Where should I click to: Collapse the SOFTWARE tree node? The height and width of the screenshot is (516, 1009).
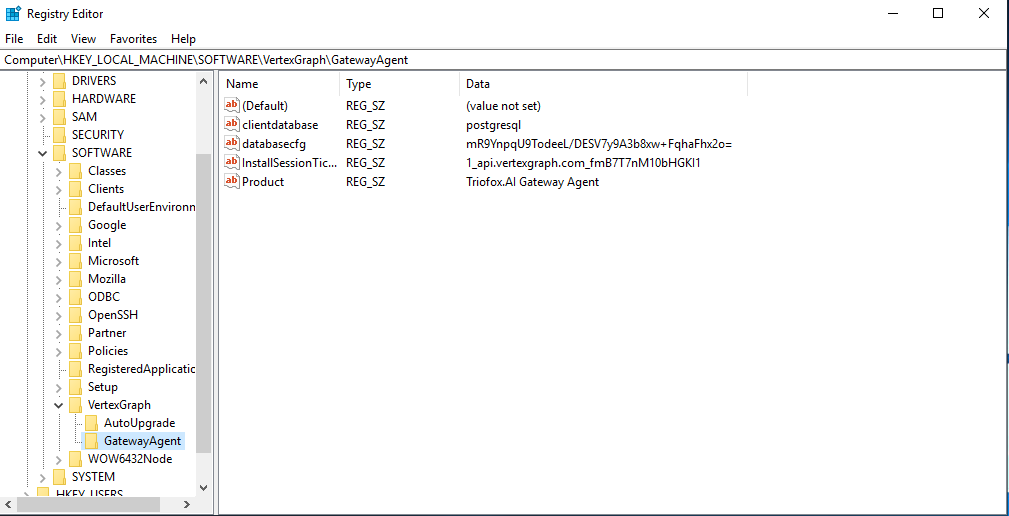(42, 153)
